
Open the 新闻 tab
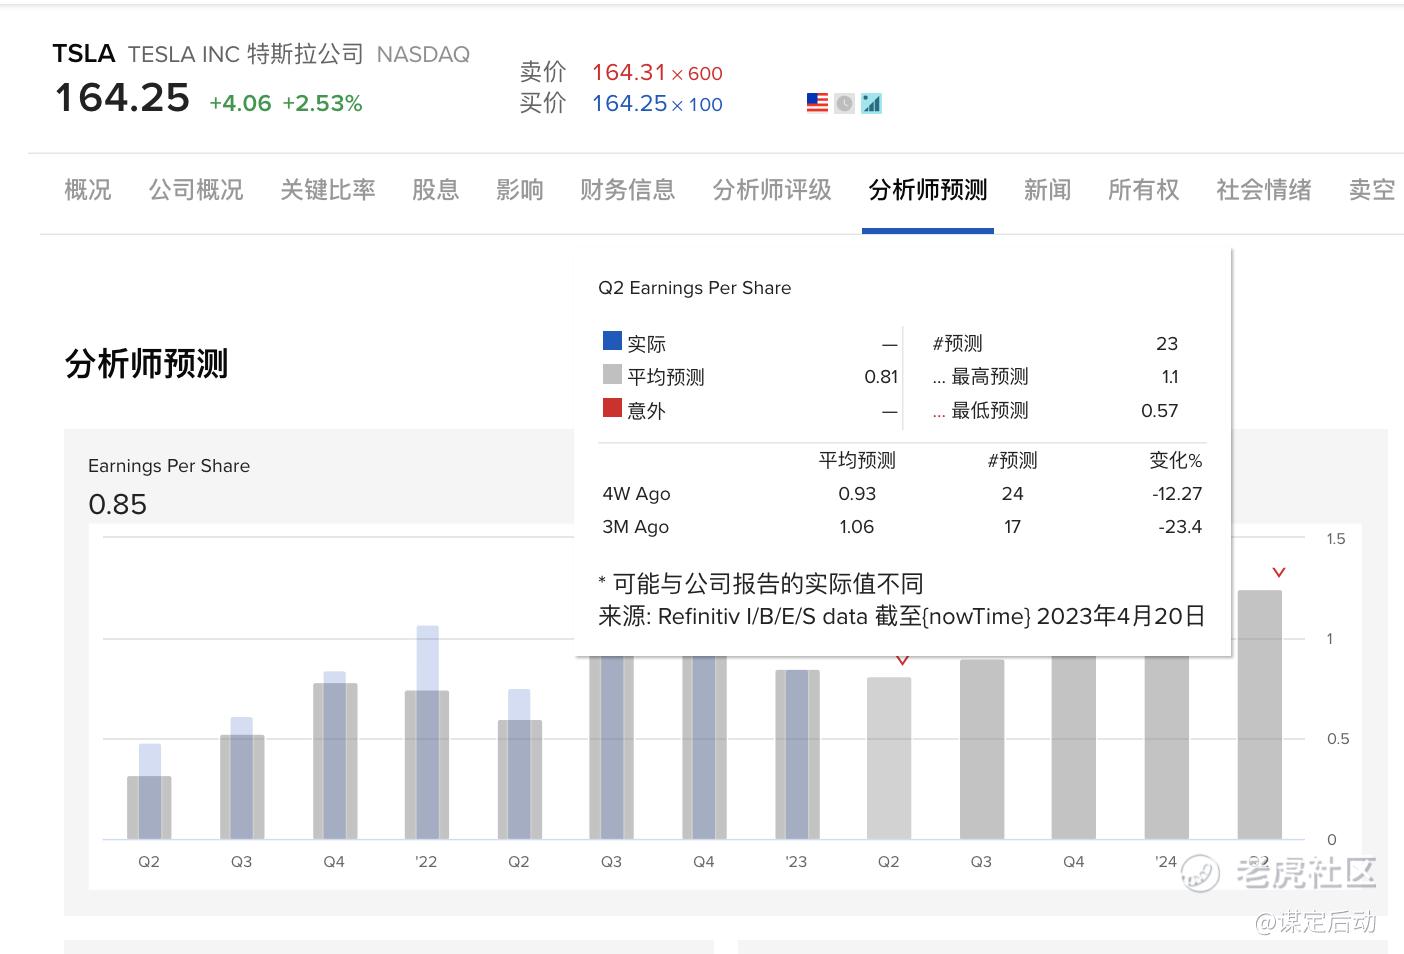pos(1048,190)
